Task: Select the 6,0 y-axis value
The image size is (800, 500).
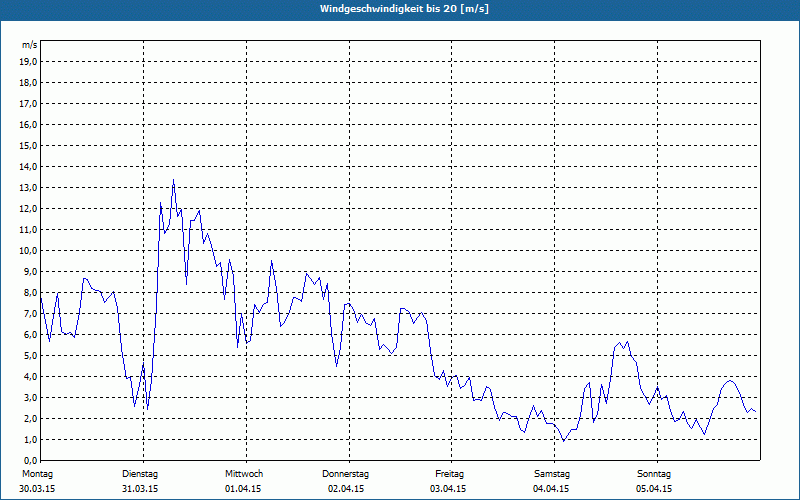Action: (x=31, y=335)
